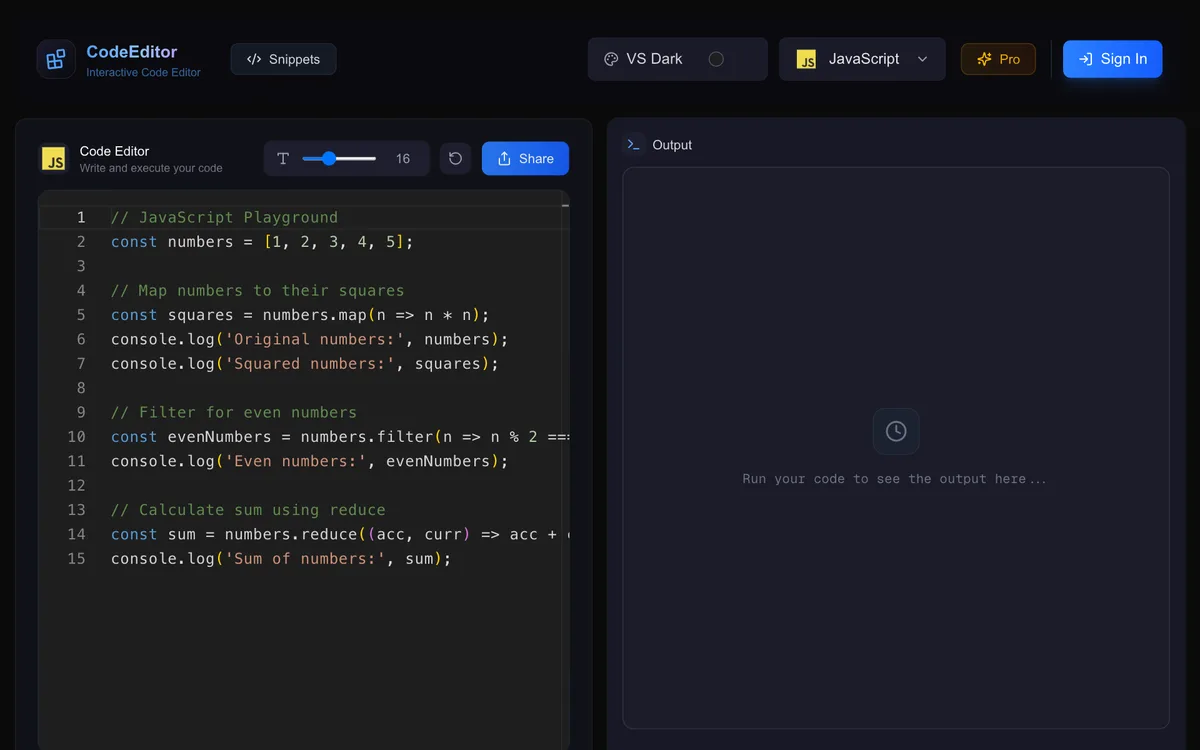The width and height of the screenshot is (1200, 750).
Task: Click the reset code icon button
Action: point(455,159)
